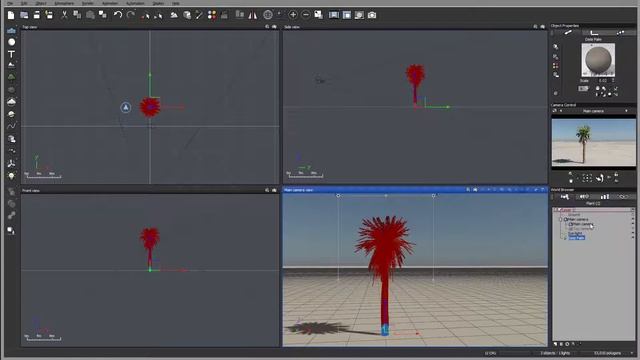Open second tab of World Browser
This screenshot has height=360, width=640.
584,197
